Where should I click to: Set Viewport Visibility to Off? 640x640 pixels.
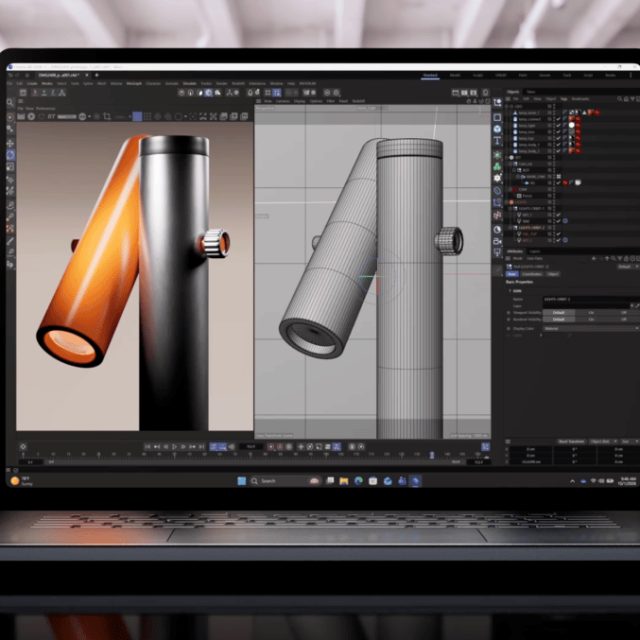click(x=624, y=312)
